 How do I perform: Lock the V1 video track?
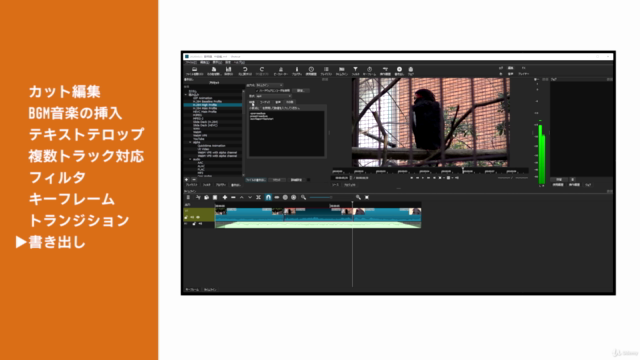[187, 218]
